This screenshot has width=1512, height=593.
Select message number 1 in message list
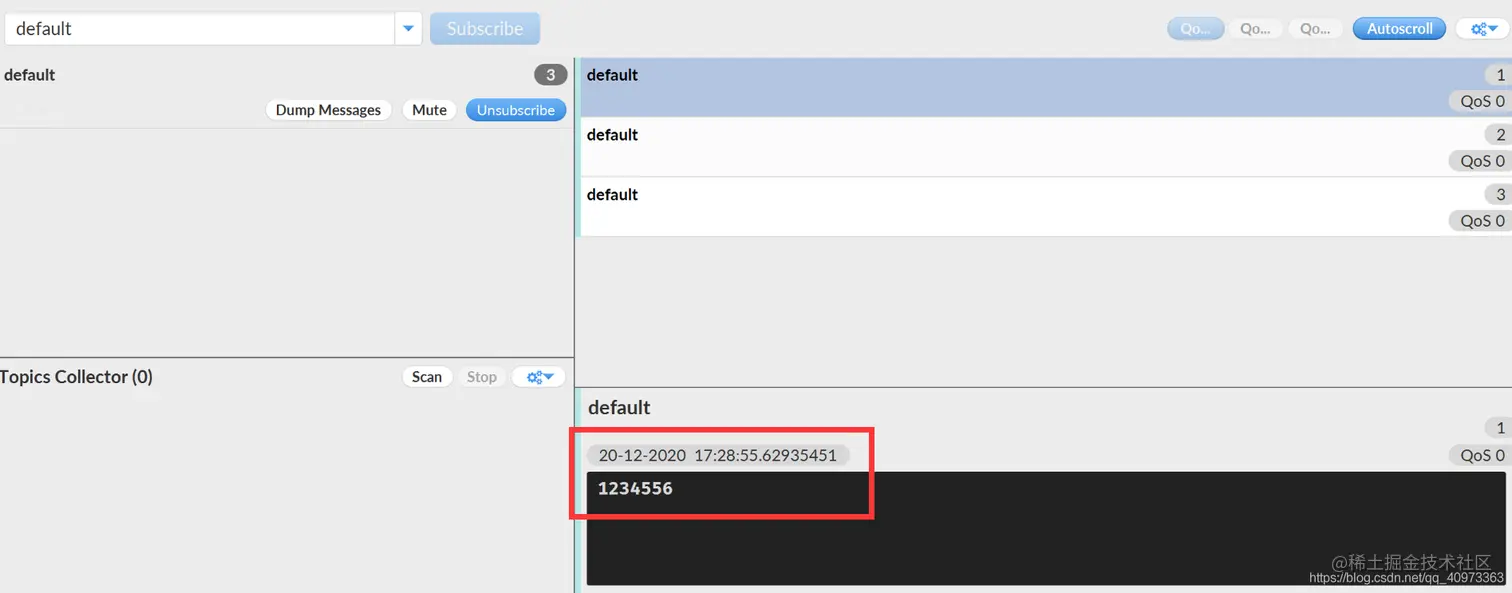(x=1045, y=87)
